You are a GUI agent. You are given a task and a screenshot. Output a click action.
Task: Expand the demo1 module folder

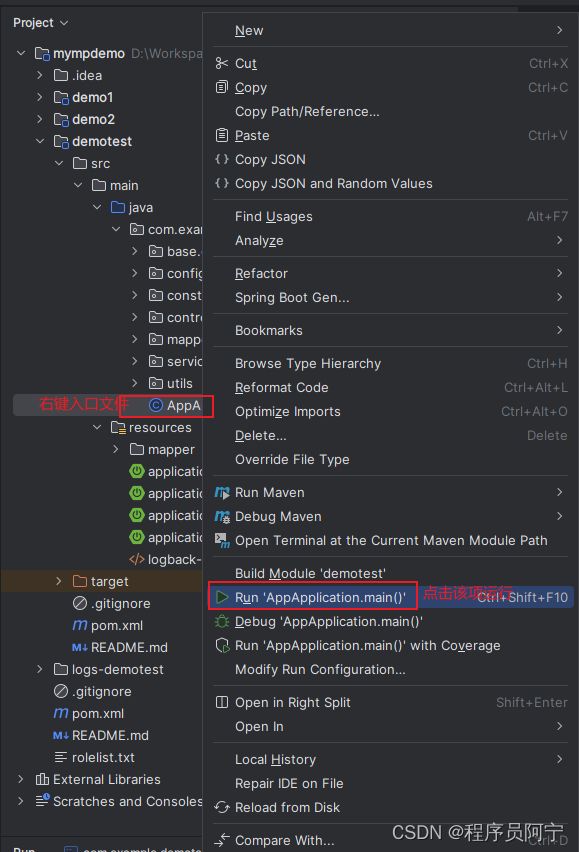pyautogui.click(x=40, y=97)
